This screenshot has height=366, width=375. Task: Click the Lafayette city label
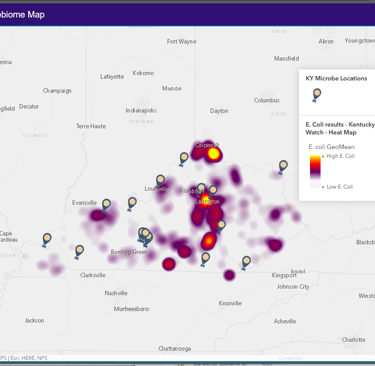point(112,77)
